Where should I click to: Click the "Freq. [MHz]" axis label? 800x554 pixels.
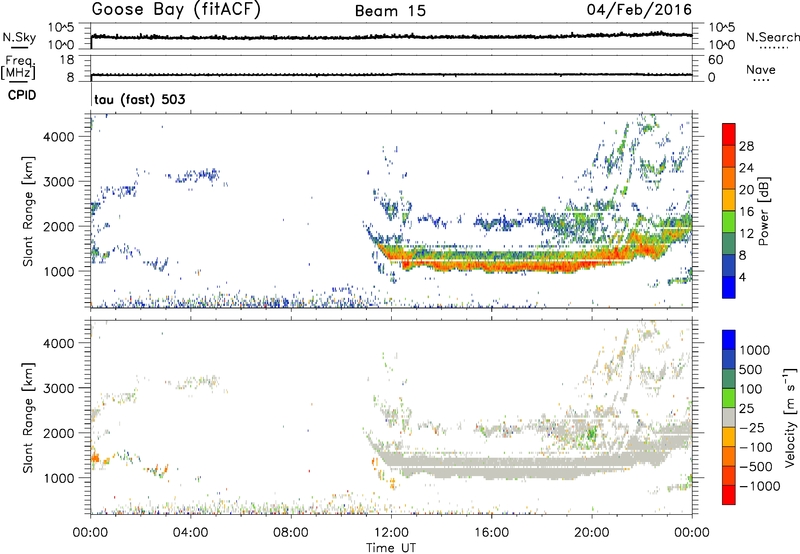pos(18,67)
